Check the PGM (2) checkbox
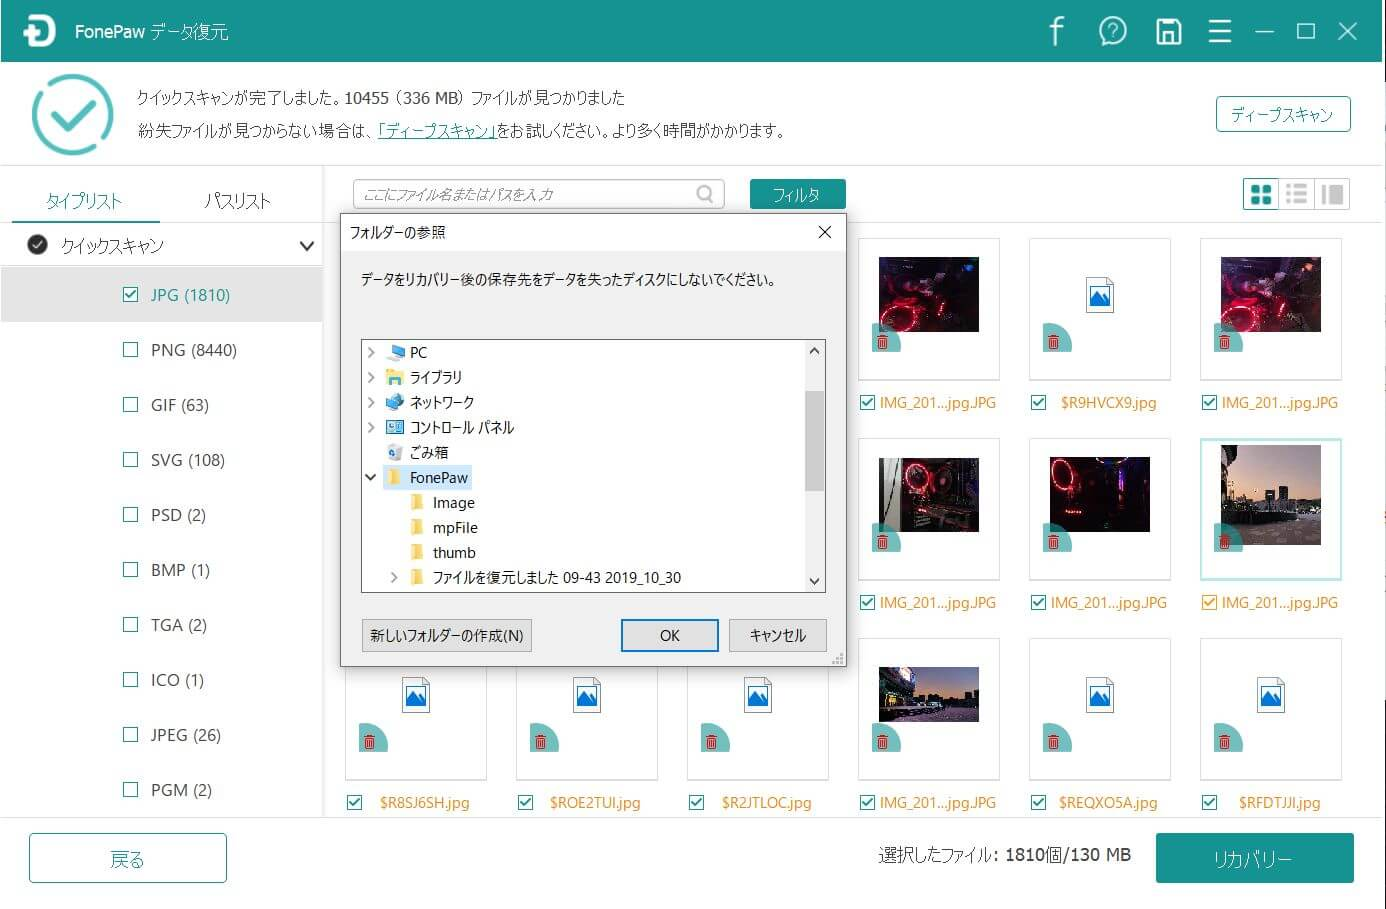Screen dimensions: 1386x909 [x=130, y=789]
